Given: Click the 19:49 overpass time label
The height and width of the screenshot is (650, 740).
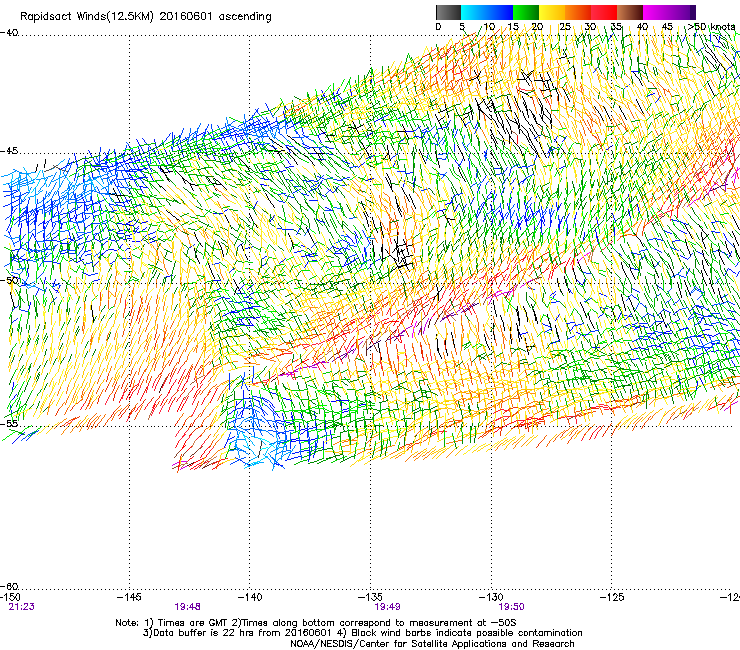Looking at the screenshot, I should point(387,607).
